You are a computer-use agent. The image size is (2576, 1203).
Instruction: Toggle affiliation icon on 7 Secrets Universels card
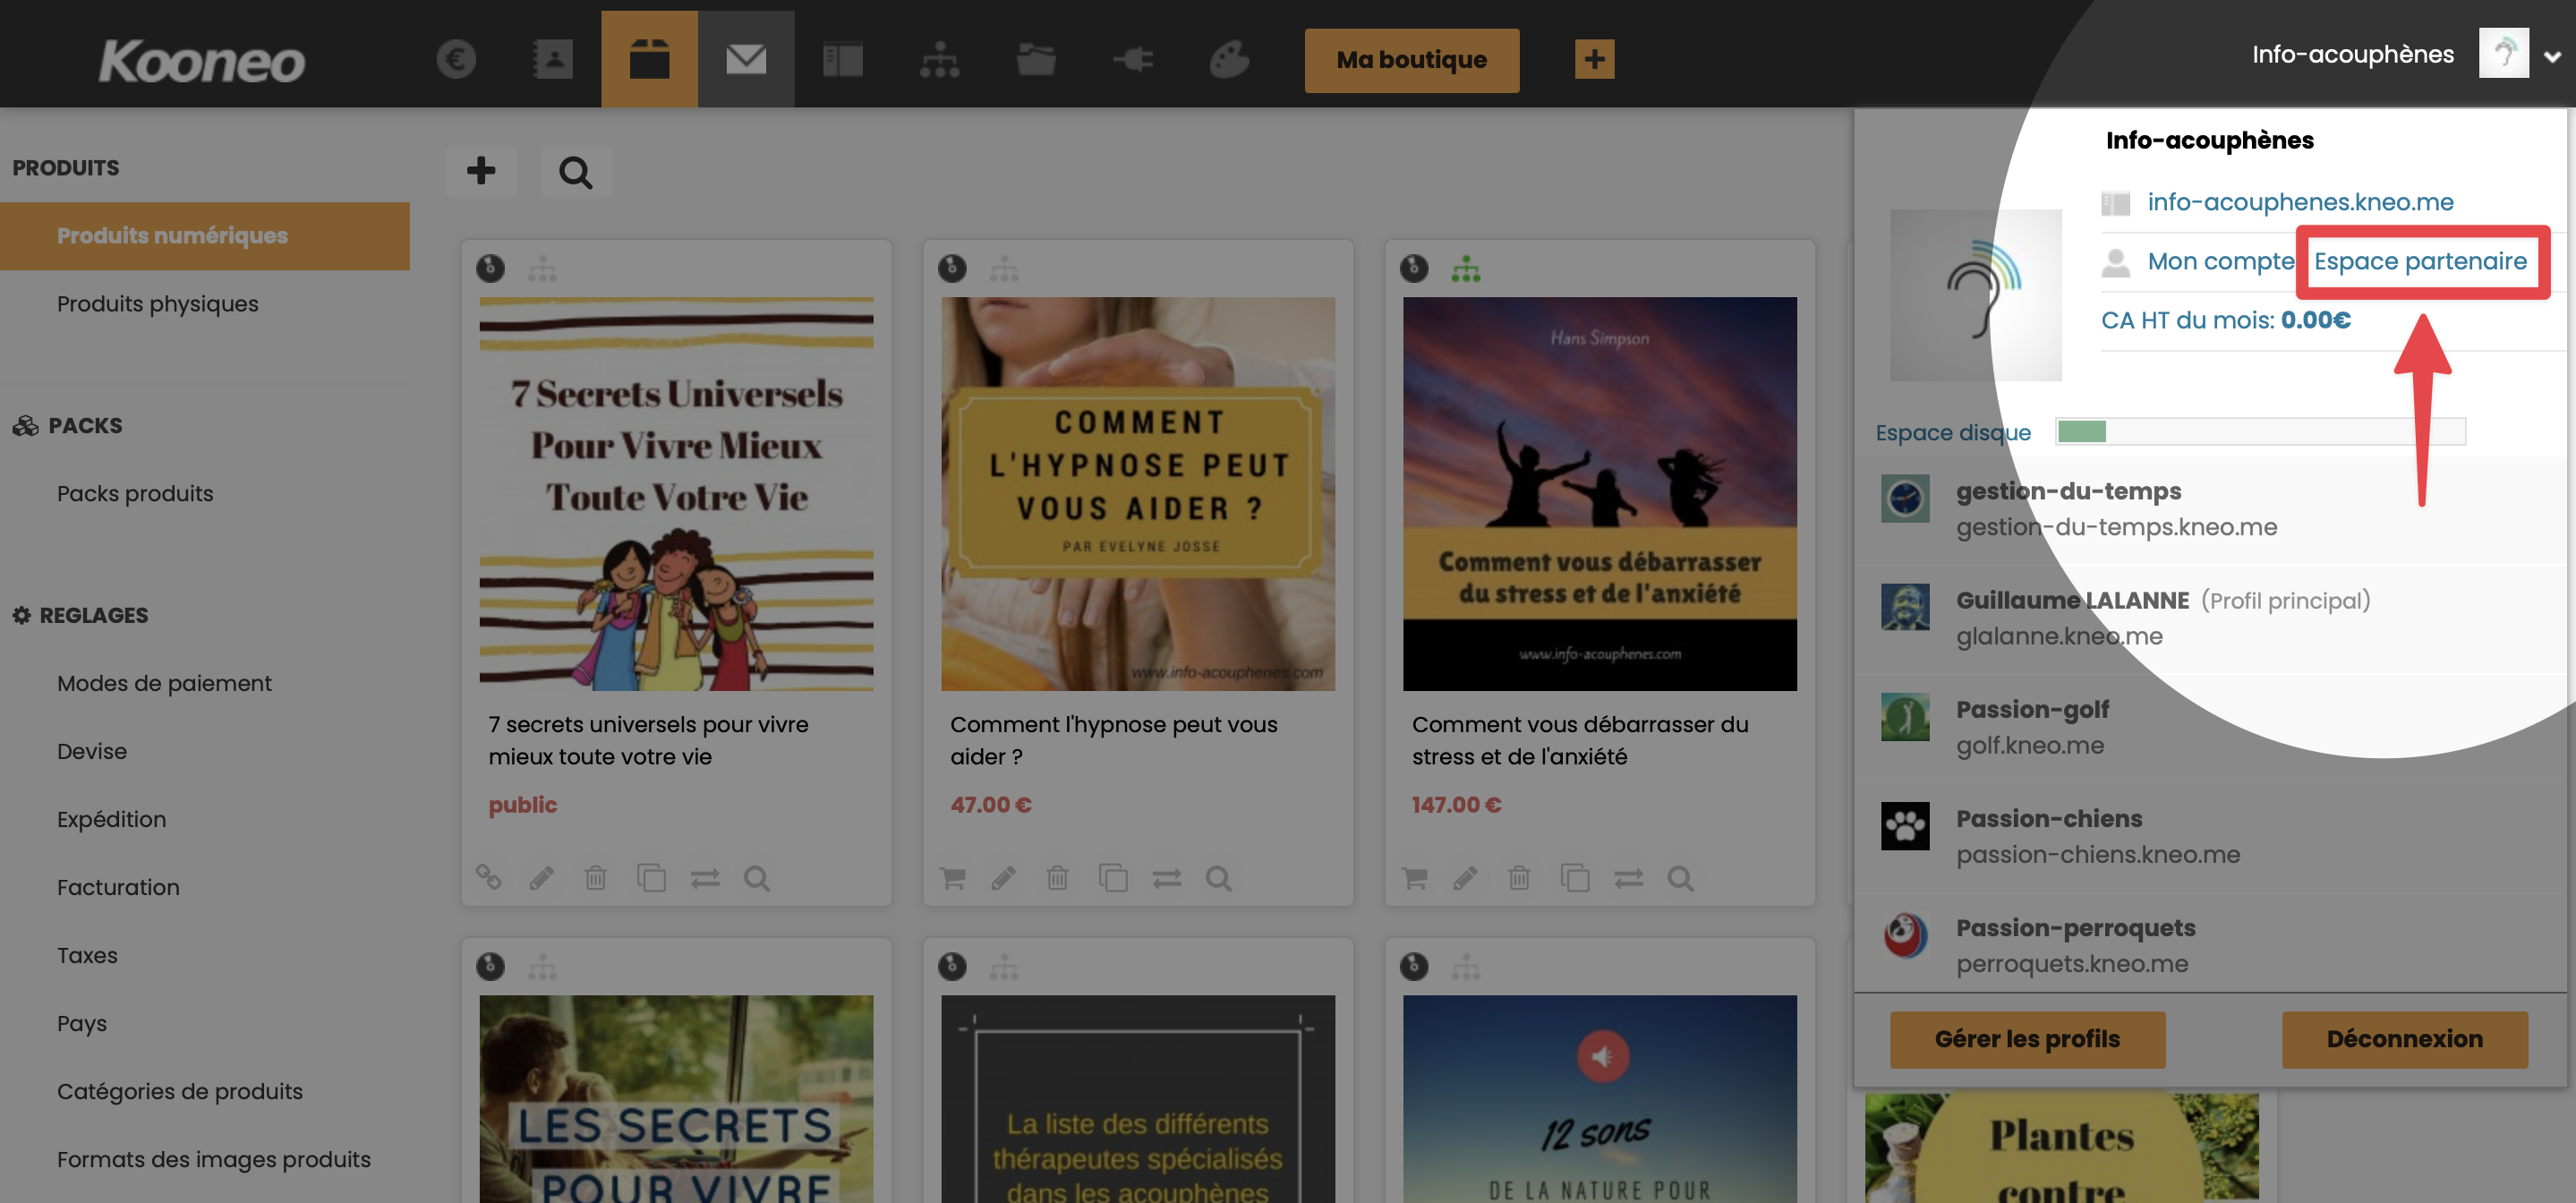point(542,268)
